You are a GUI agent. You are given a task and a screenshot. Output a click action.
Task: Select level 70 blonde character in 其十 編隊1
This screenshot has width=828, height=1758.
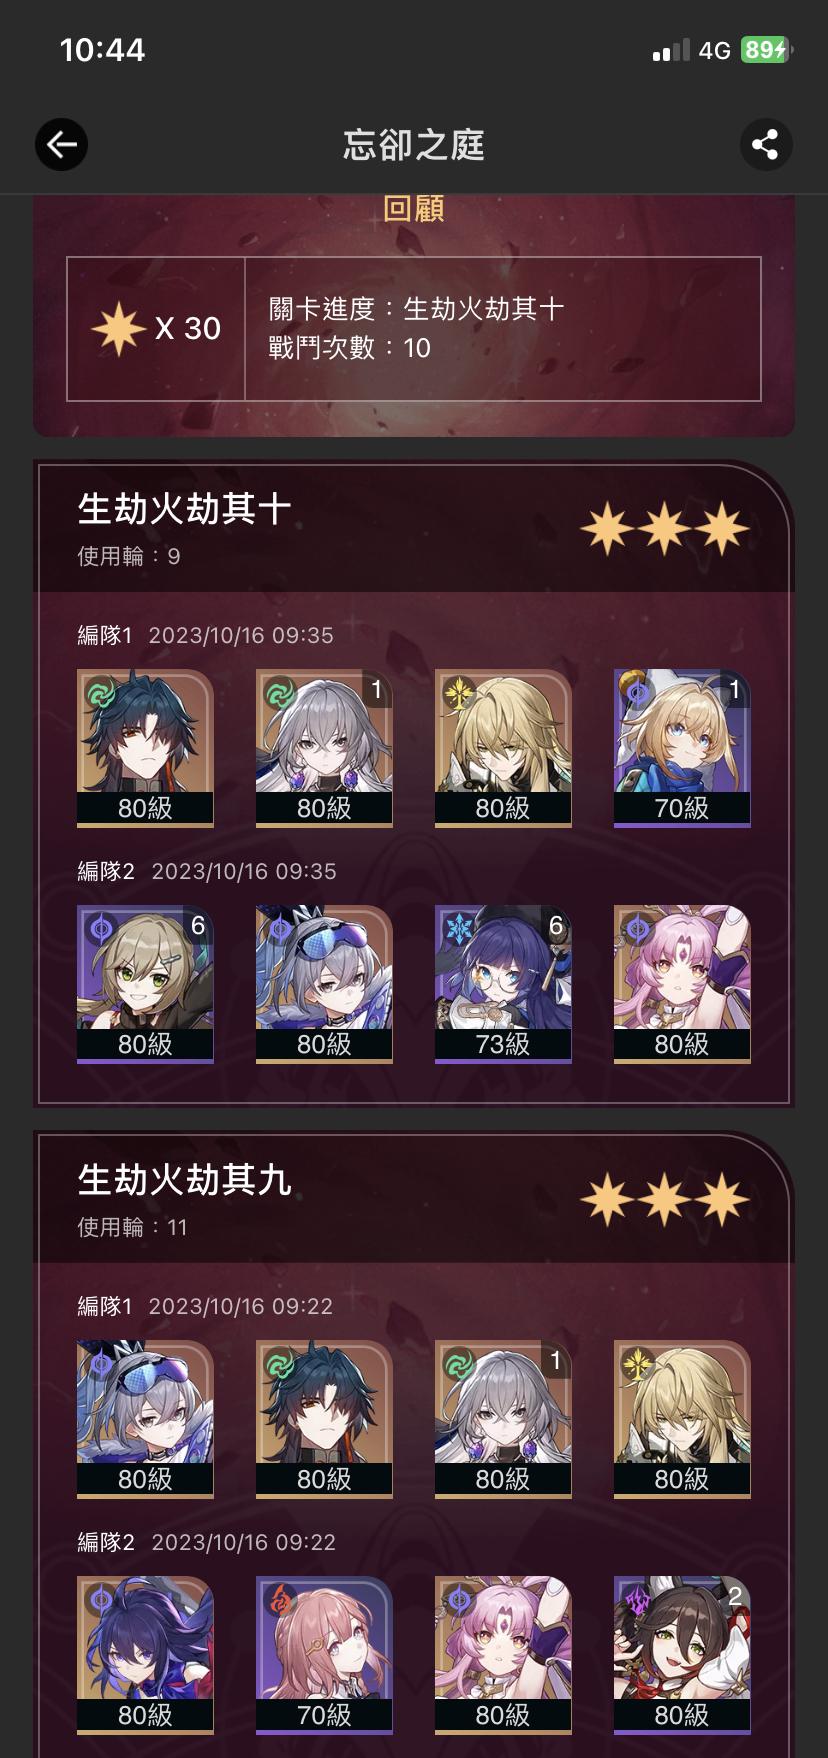[682, 748]
